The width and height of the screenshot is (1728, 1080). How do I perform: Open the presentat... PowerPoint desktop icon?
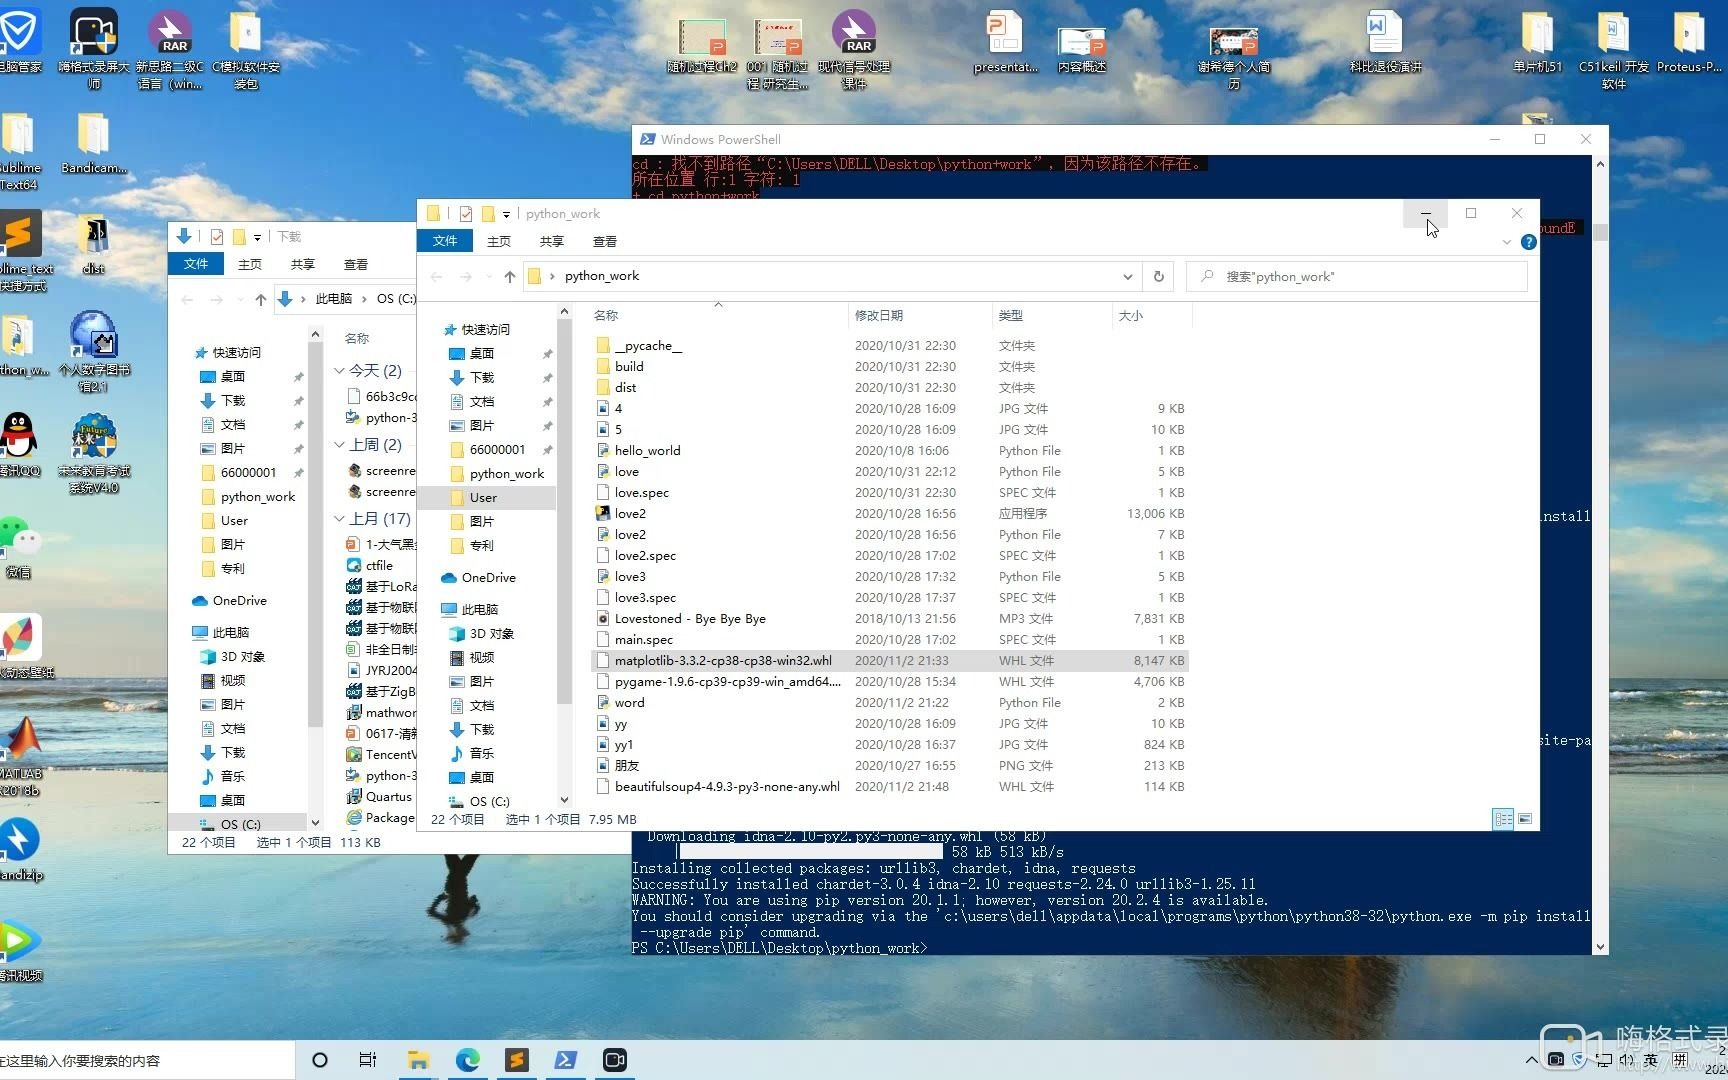(1005, 42)
